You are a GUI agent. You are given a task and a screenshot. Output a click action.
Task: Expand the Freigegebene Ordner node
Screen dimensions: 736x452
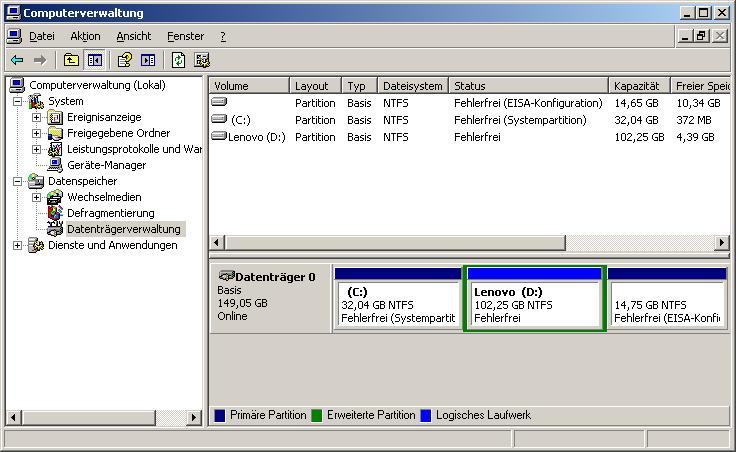pos(36,133)
